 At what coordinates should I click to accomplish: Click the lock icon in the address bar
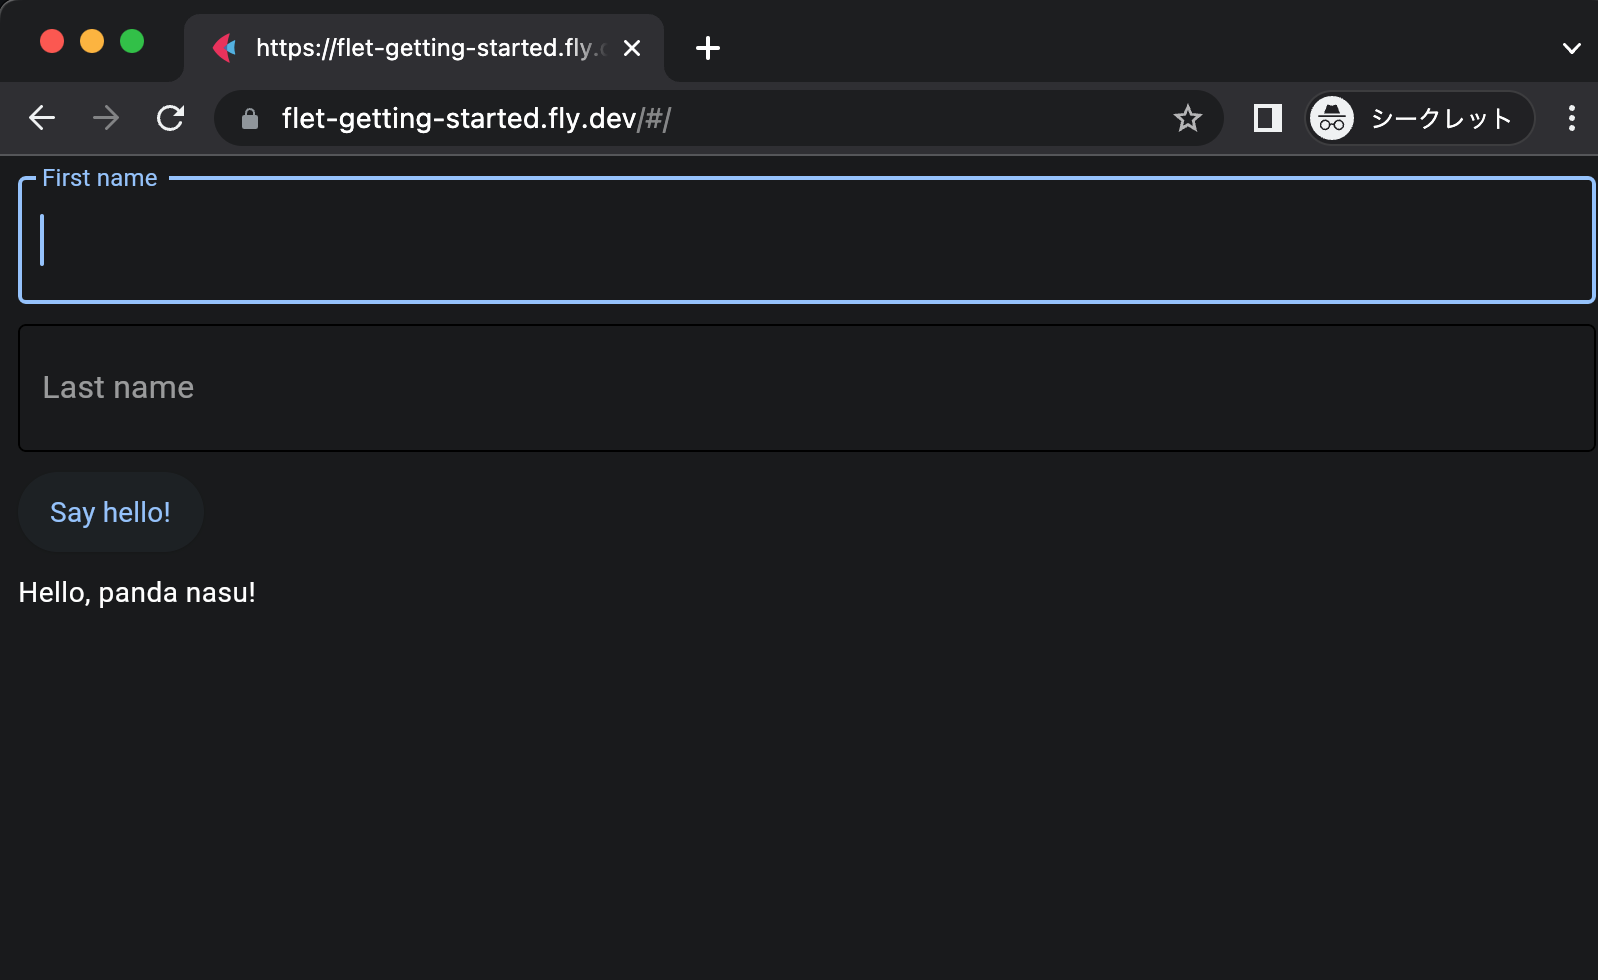tap(250, 119)
